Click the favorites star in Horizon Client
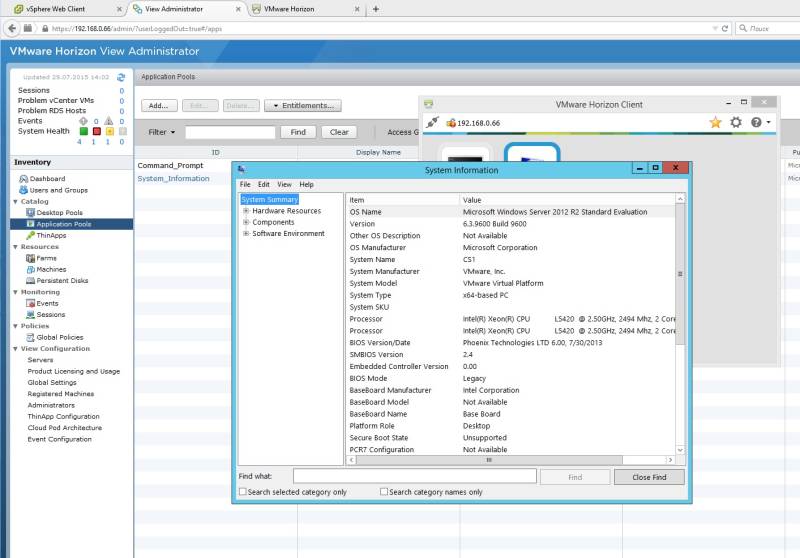Image resolution: width=800 pixels, height=558 pixels. [715, 122]
